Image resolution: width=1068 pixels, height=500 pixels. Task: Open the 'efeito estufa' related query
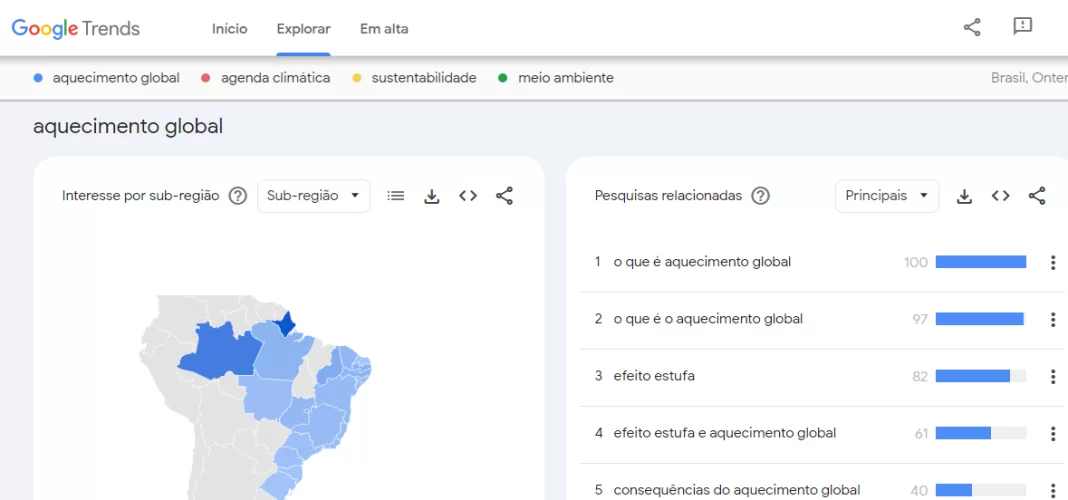pos(654,376)
